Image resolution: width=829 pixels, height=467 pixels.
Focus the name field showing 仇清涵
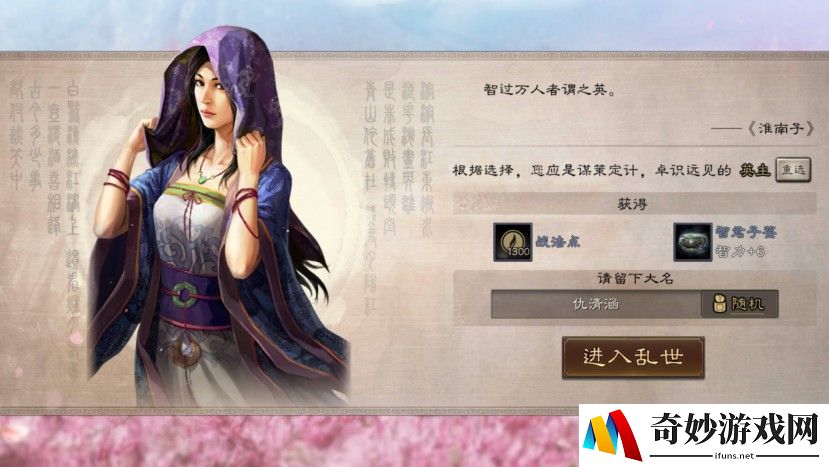point(596,304)
